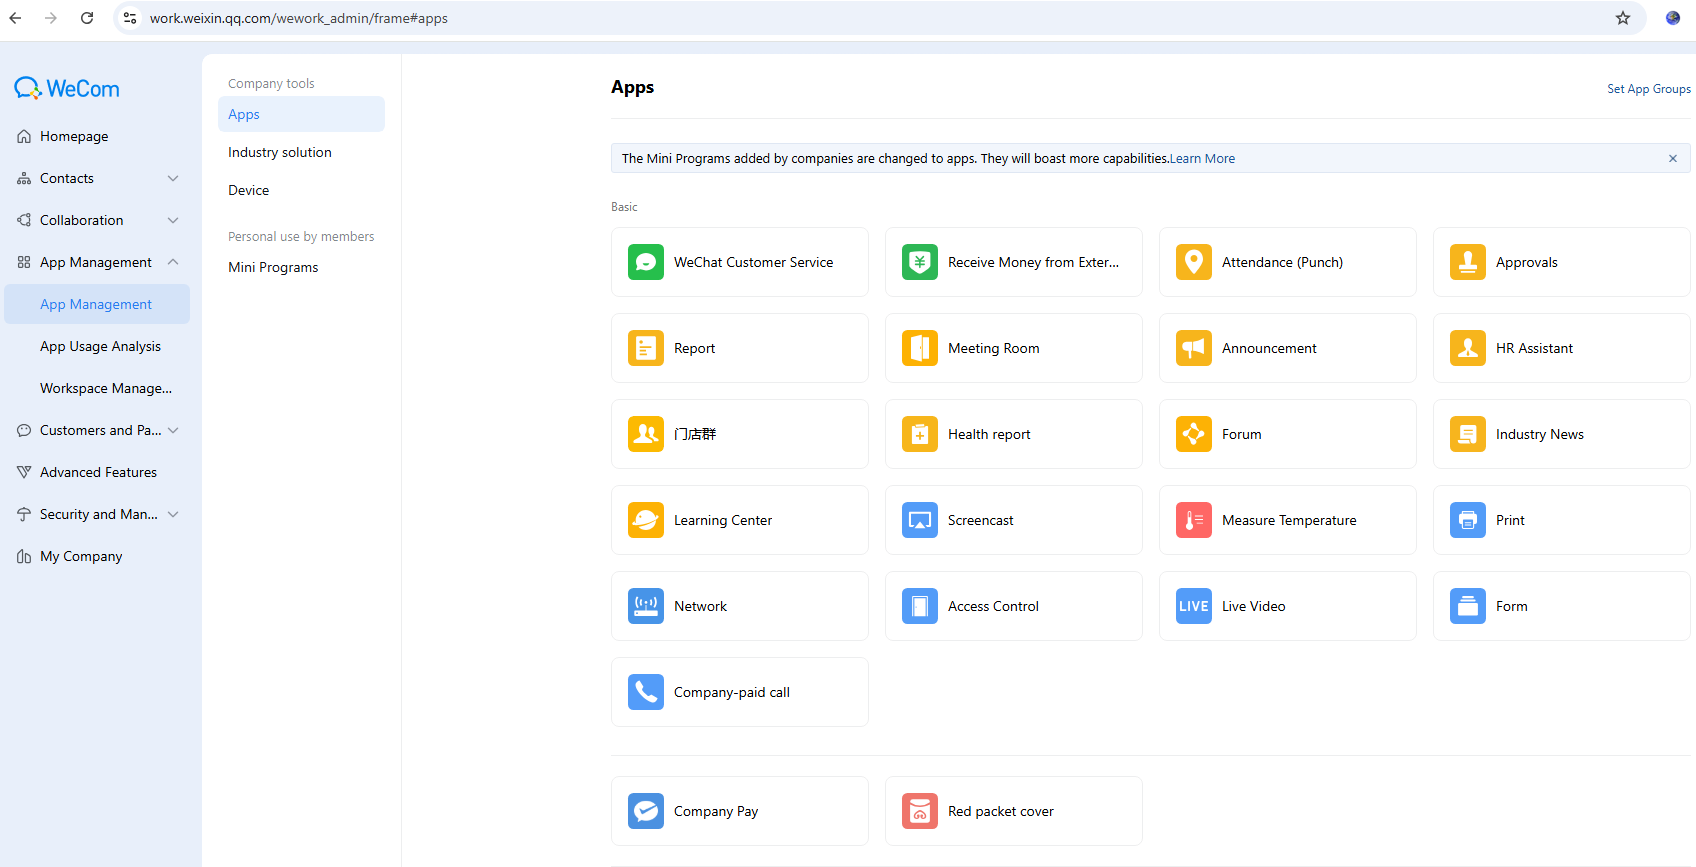This screenshot has width=1696, height=867.
Task: Open the Announcement megaphone icon
Action: coord(1194,348)
